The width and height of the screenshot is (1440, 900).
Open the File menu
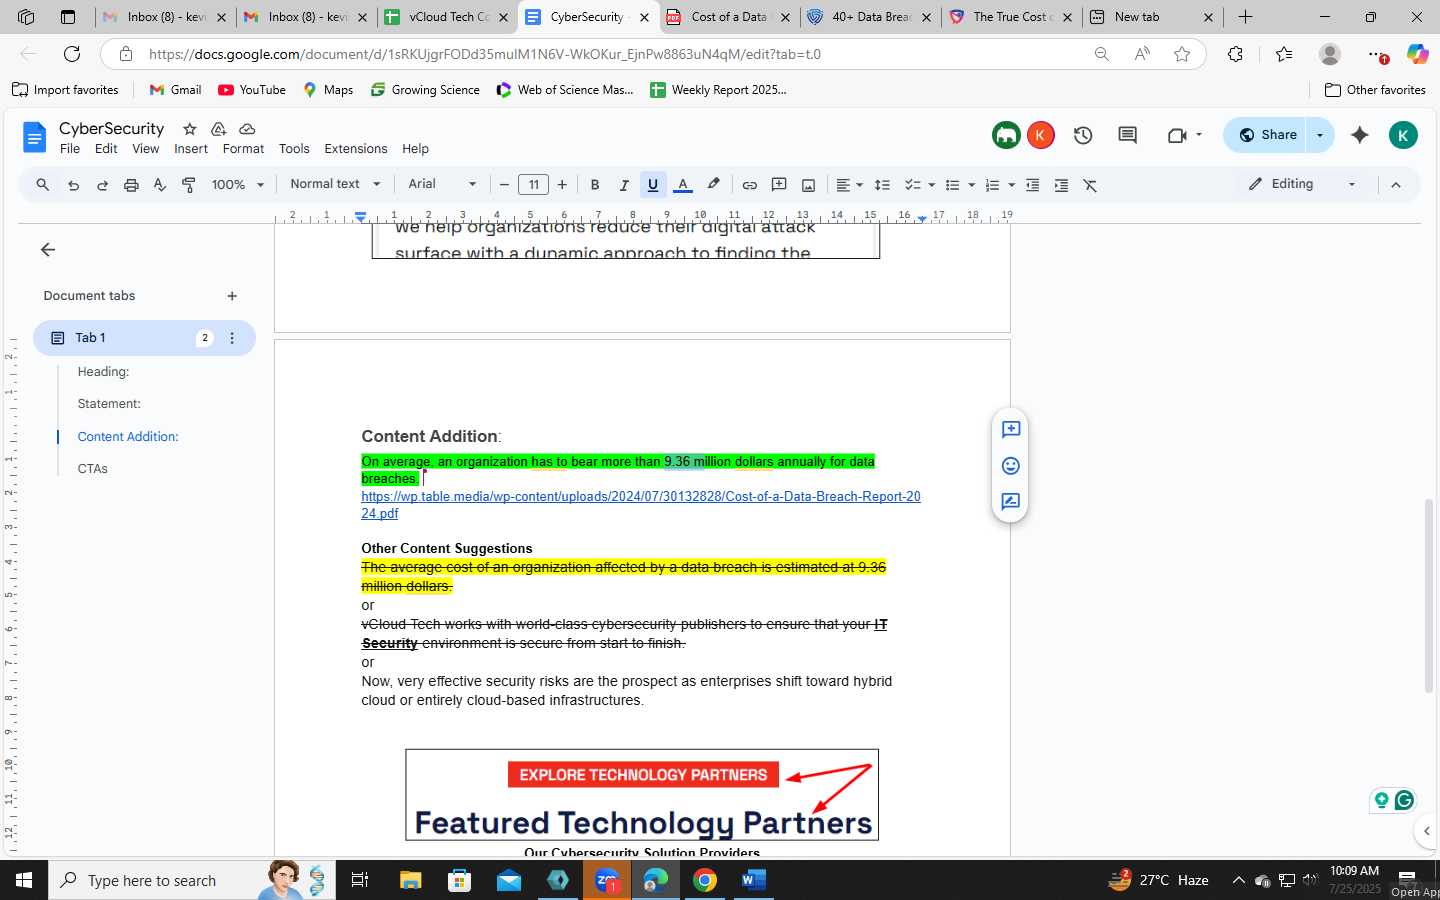(x=70, y=149)
